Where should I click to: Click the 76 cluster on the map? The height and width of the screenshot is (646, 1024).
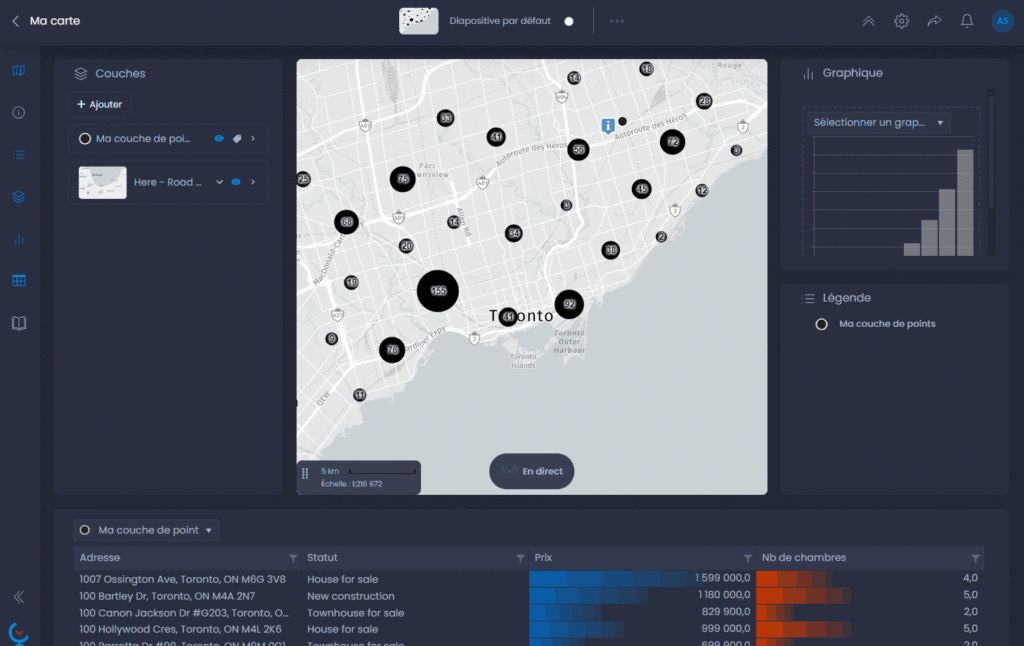[392, 350]
